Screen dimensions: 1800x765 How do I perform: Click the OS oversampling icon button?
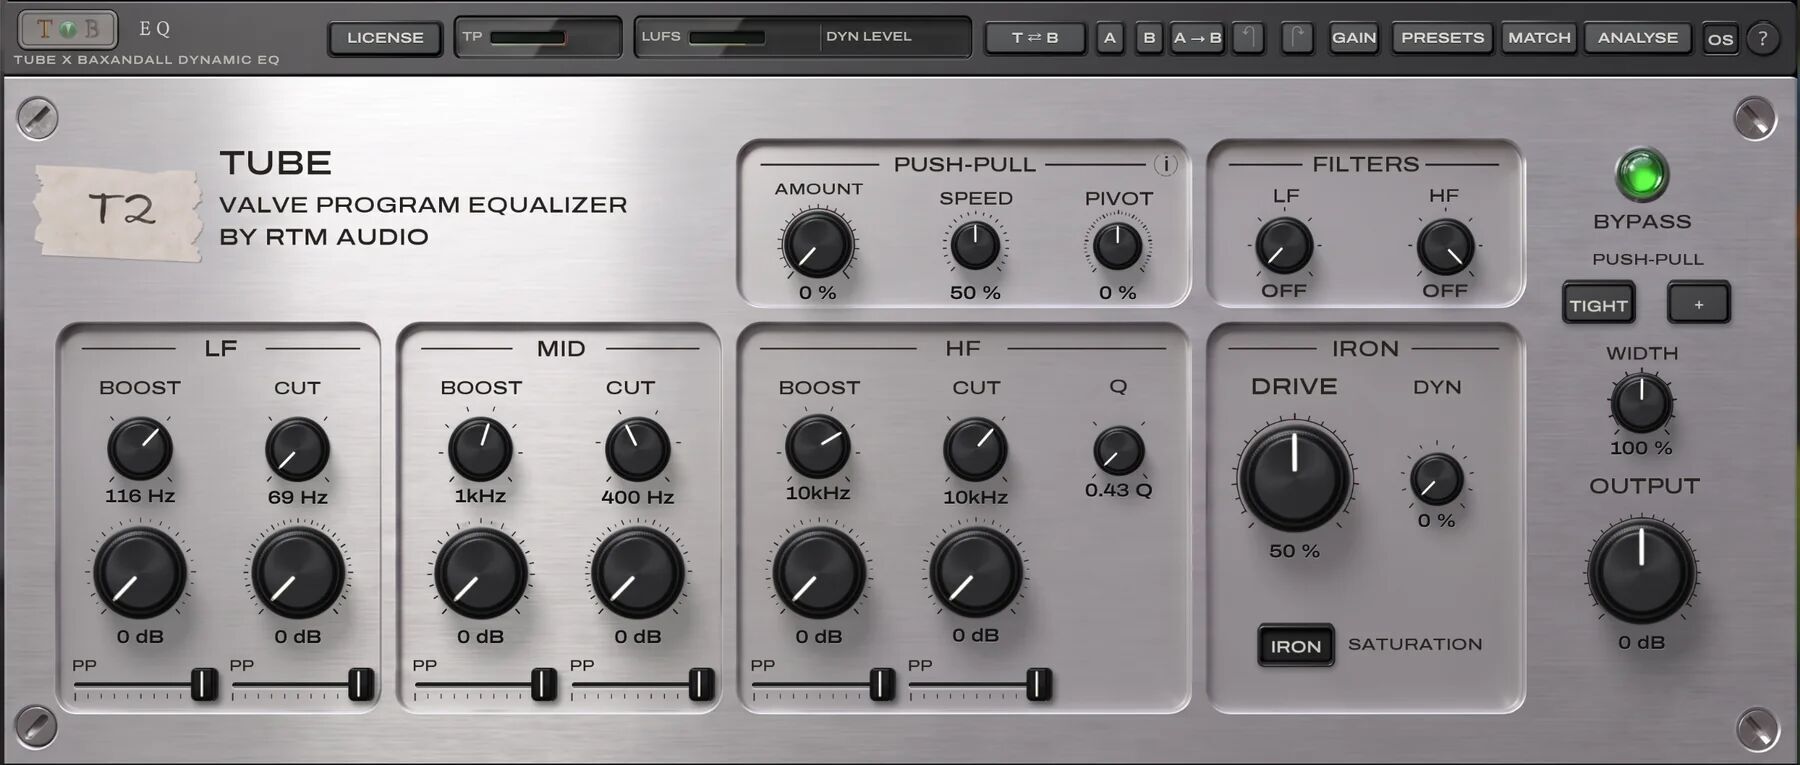point(1720,39)
